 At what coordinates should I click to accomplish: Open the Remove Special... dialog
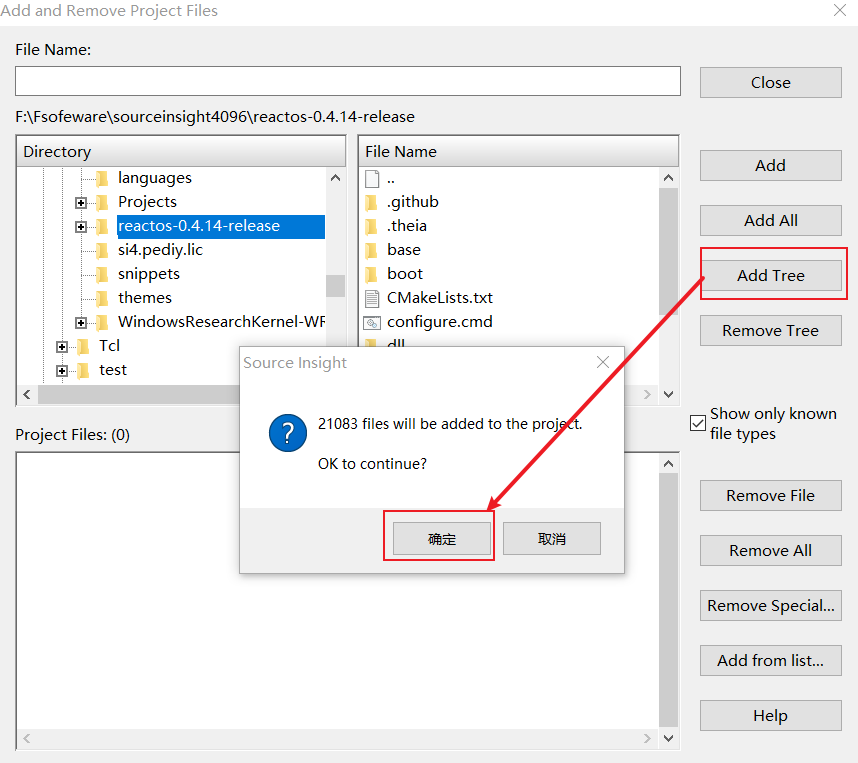point(770,606)
